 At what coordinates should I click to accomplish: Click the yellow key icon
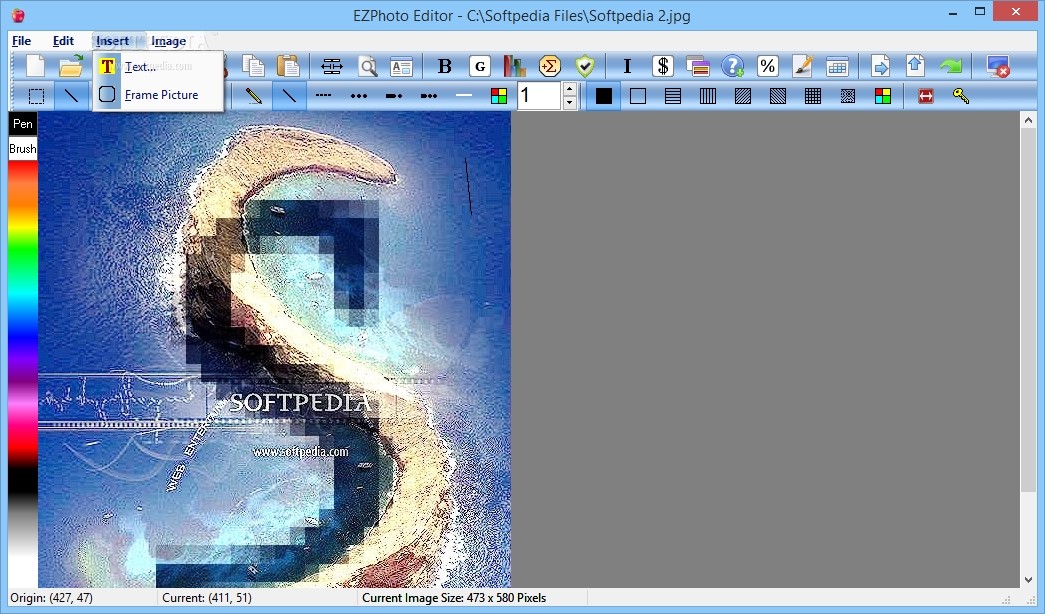point(960,96)
